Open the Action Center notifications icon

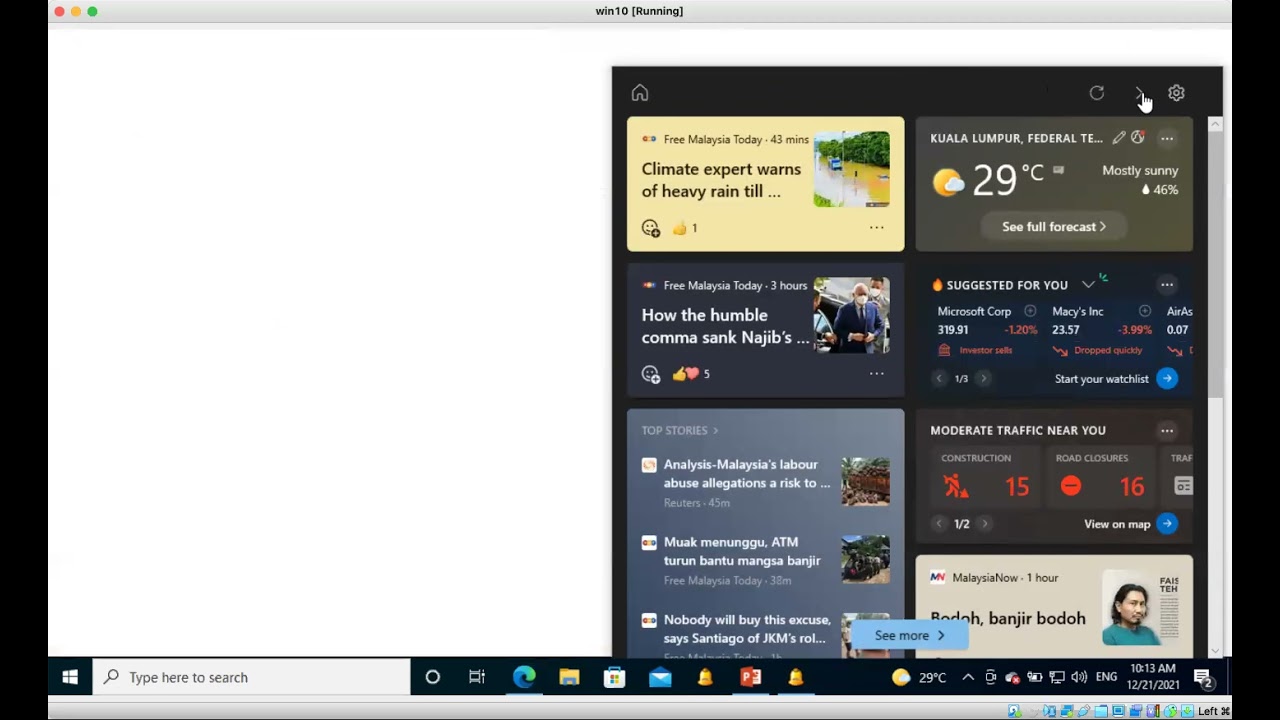pyautogui.click(x=1203, y=678)
